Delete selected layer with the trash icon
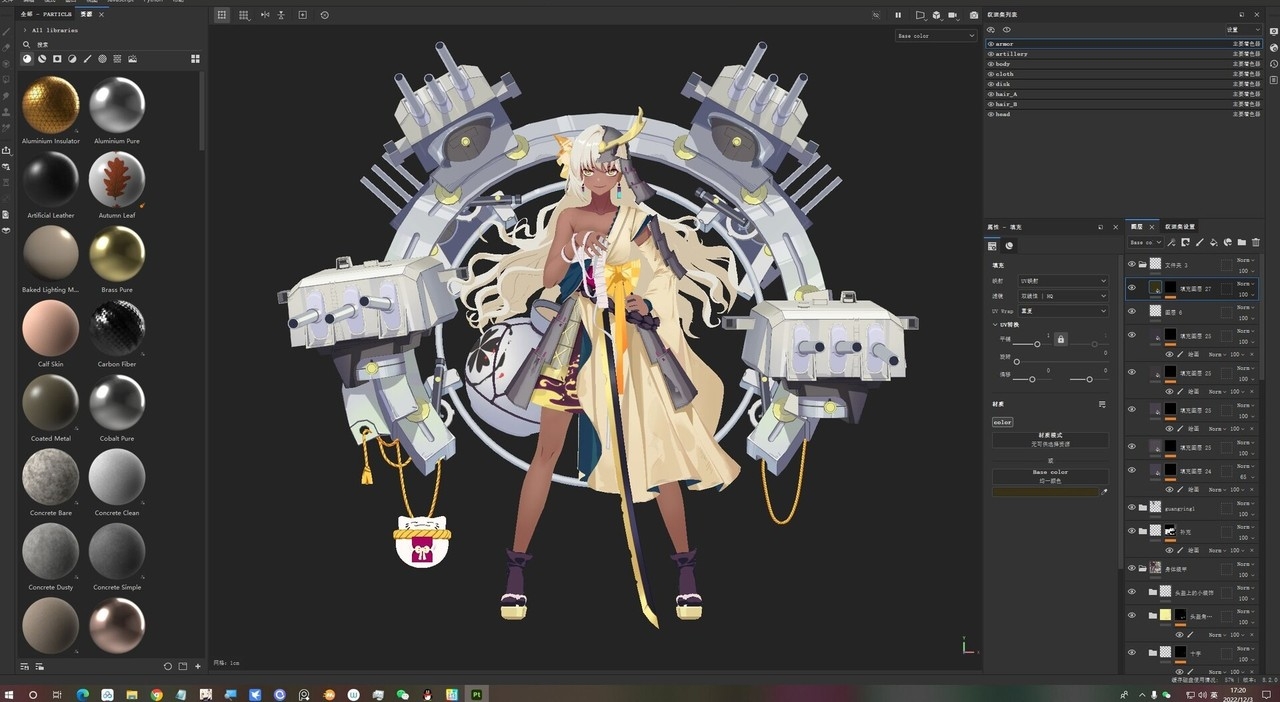Screen dimensions: 1280x702 pos(1256,242)
